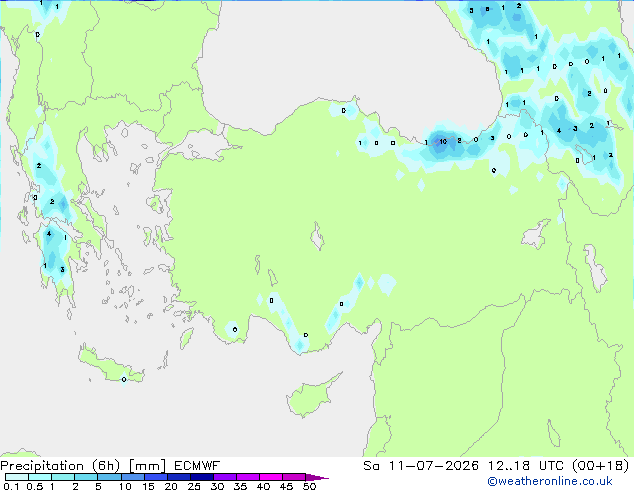Click the legend swatch between 40 and 45
This screenshot has height=490, width=634.
click(271, 477)
